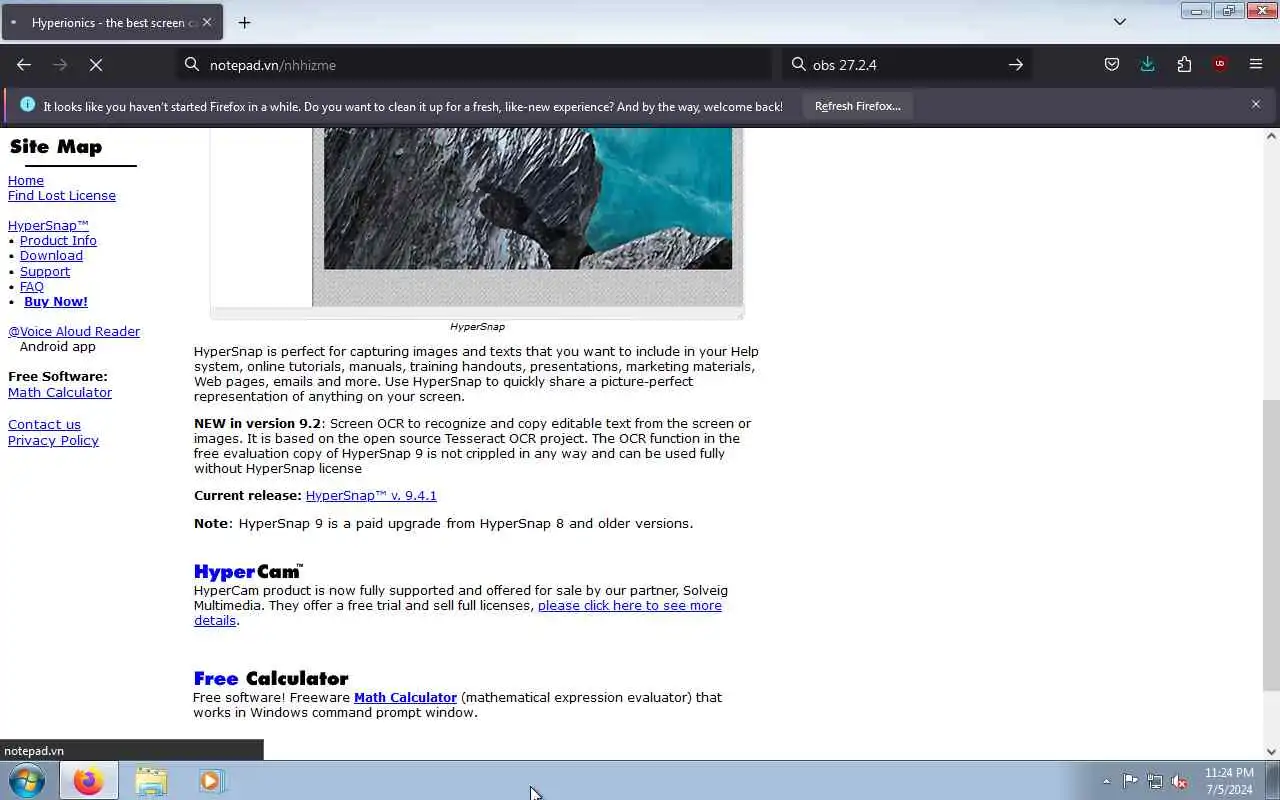Image resolution: width=1280 pixels, height=800 pixels.
Task: Open the Product Info link
Action: (x=58, y=241)
